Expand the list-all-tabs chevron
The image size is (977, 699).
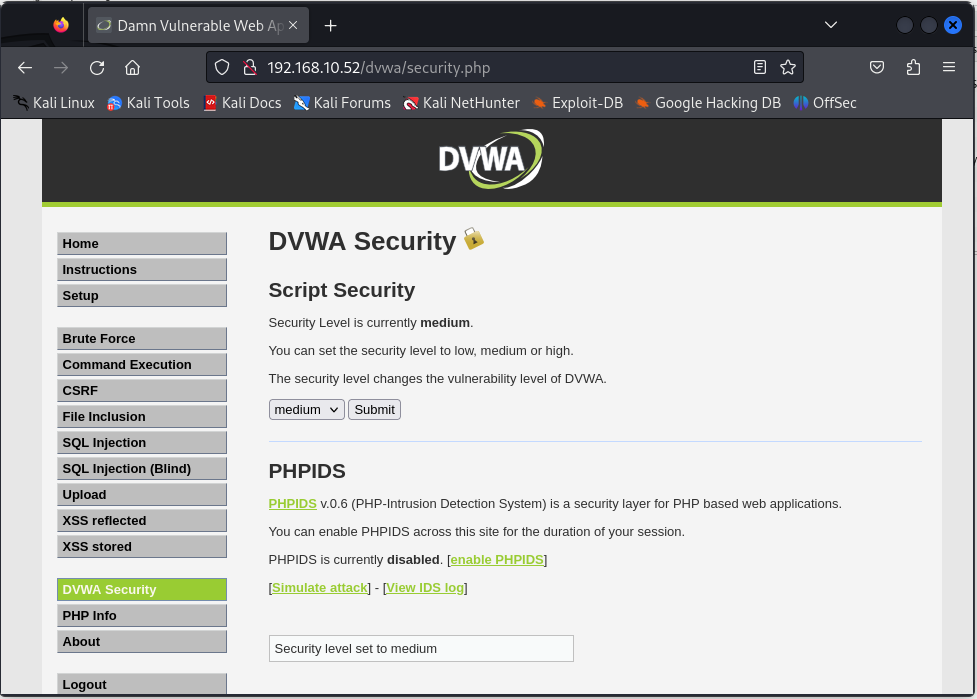[x=831, y=25]
